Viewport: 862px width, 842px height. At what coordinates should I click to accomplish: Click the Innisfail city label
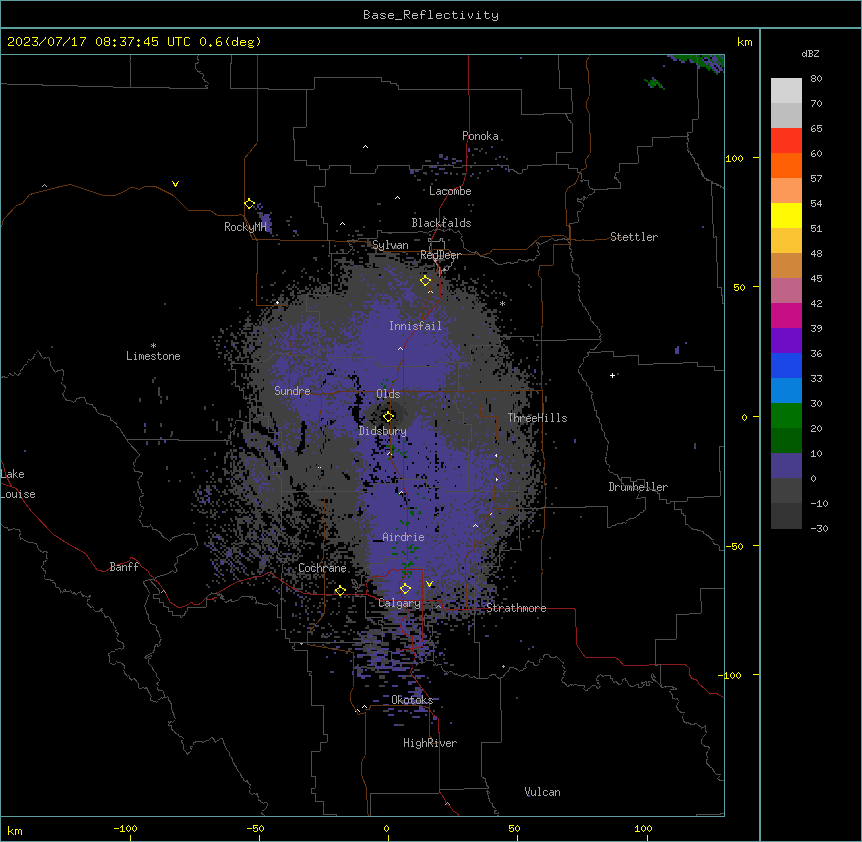[x=415, y=326]
